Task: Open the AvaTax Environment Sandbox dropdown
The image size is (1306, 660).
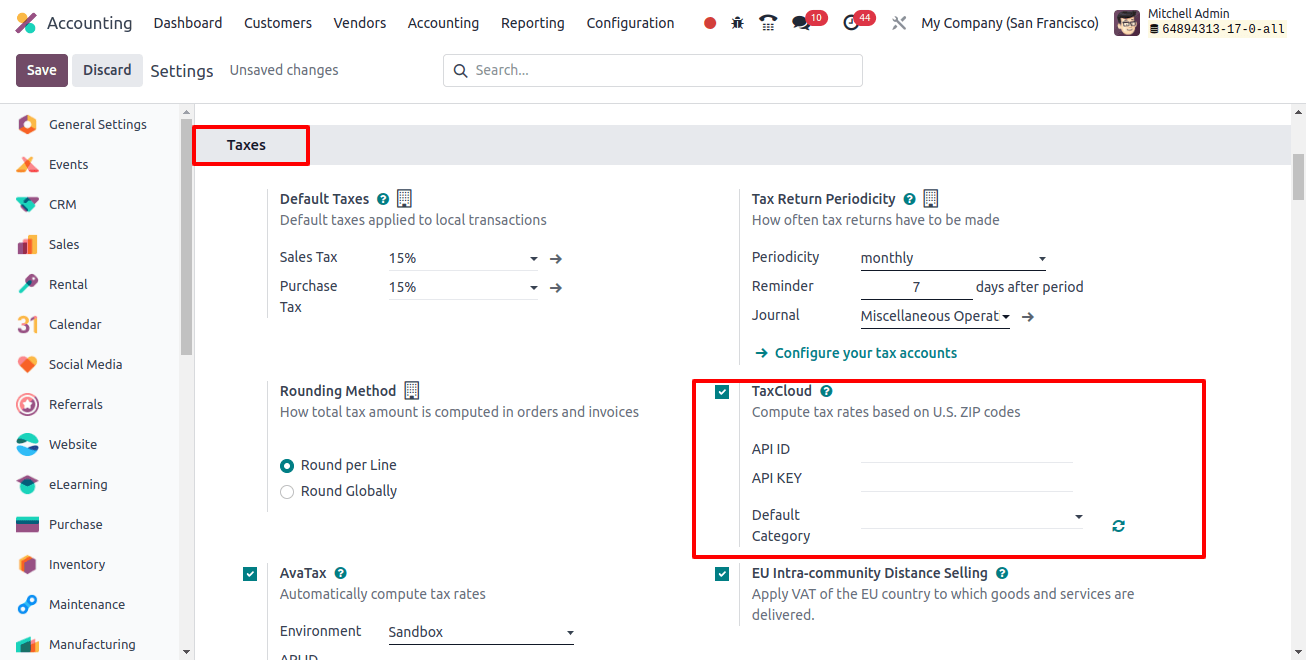Action: pyautogui.click(x=481, y=632)
